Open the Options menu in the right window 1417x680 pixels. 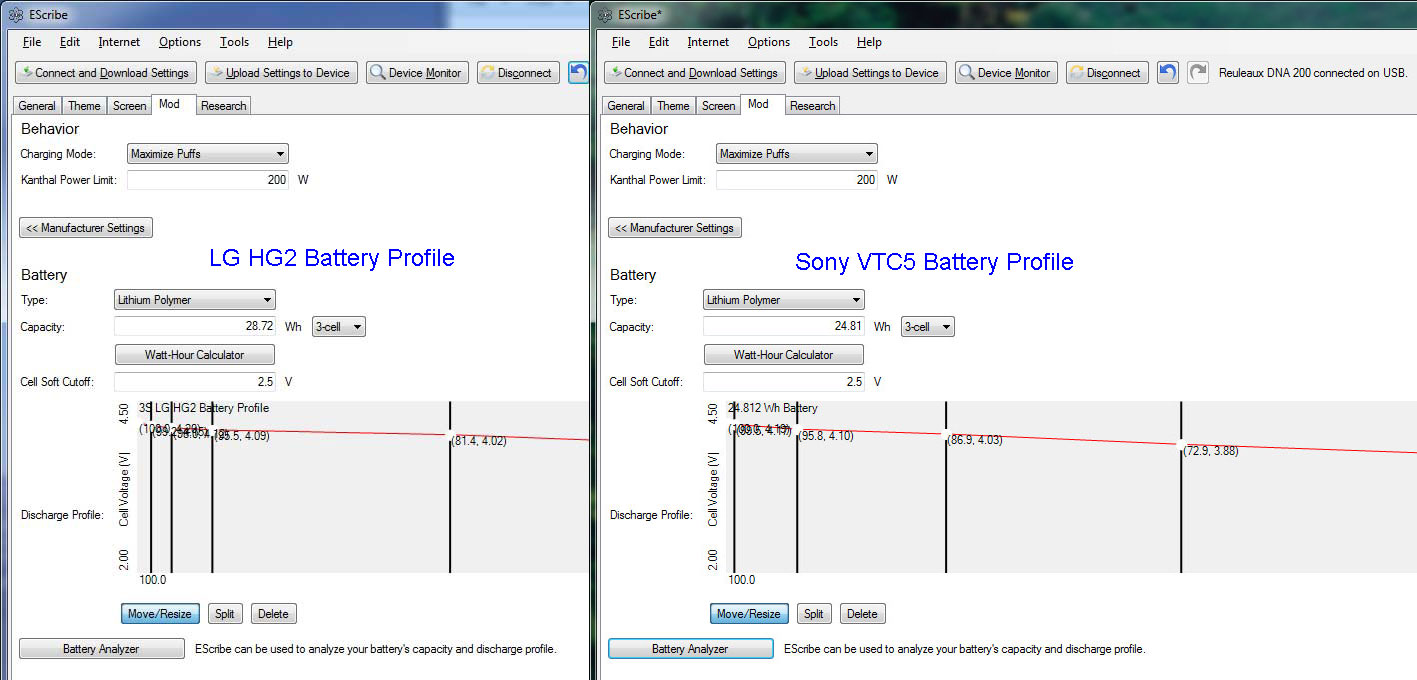click(769, 42)
